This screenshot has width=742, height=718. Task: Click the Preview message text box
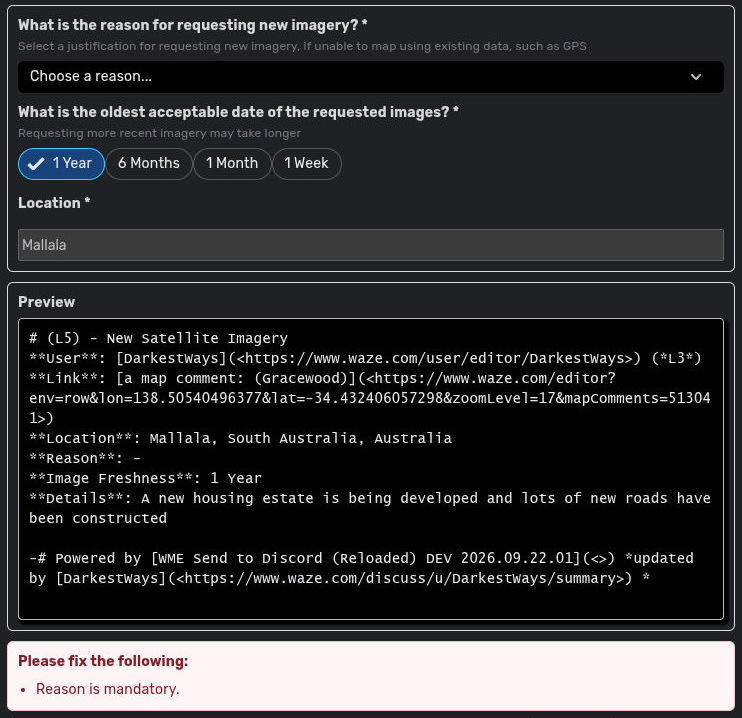[371, 469]
